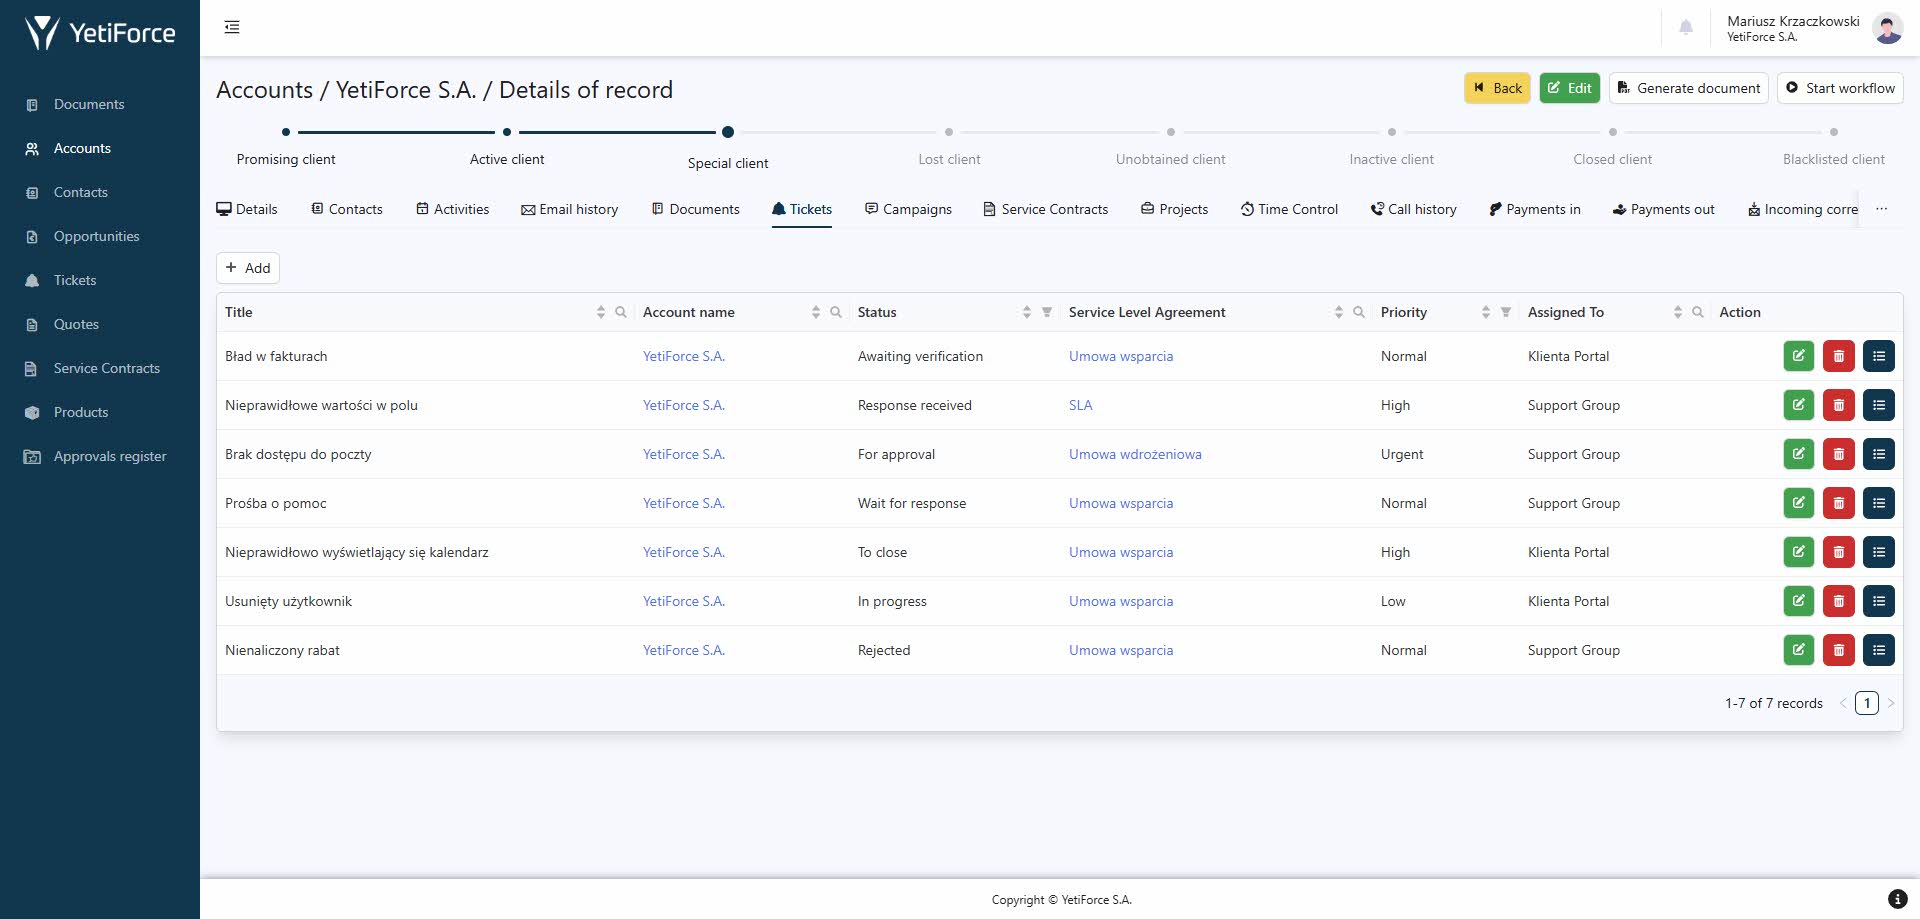Open Products in the sidebar

[81, 412]
